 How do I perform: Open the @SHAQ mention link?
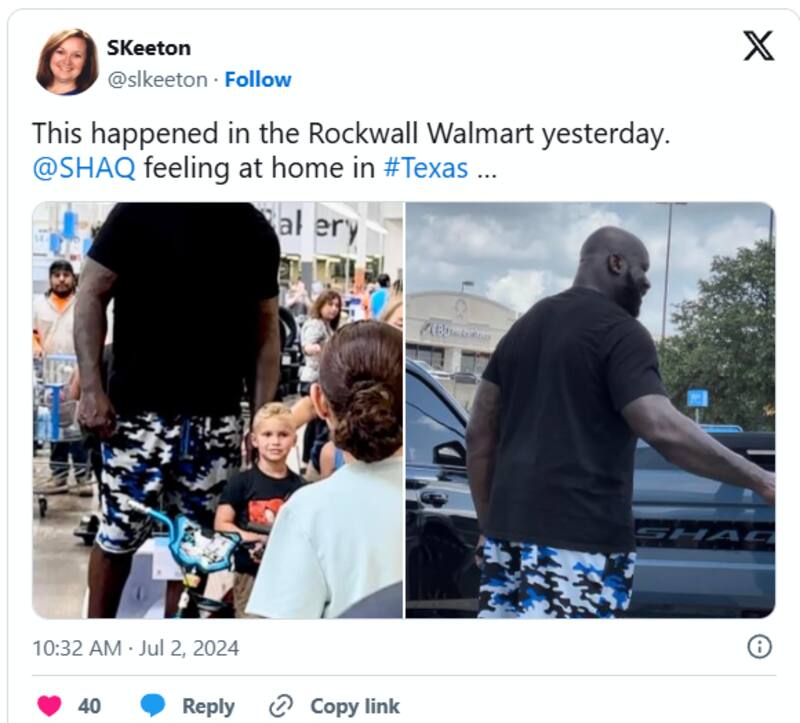point(84,168)
